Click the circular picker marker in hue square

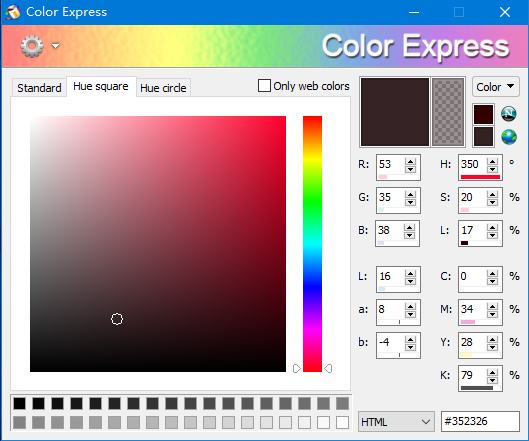(117, 319)
